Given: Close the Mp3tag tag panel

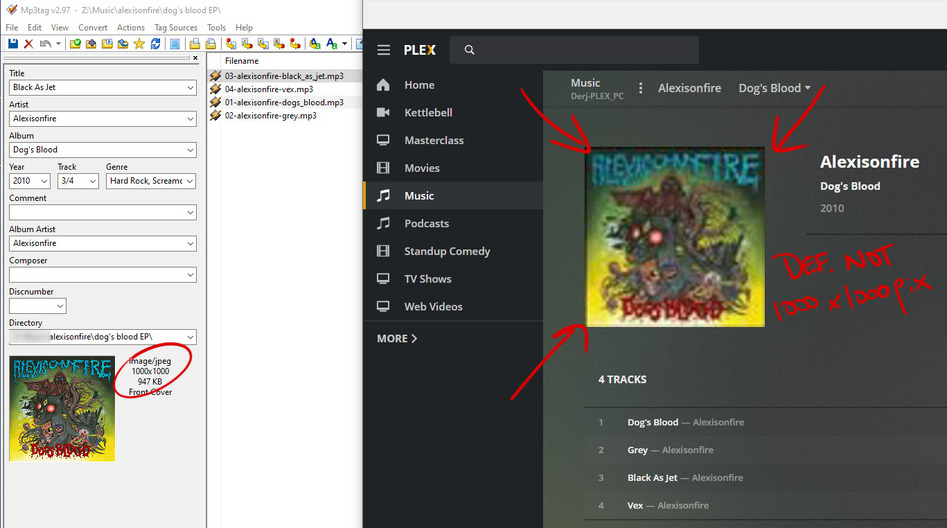Looking at the screenshot, I should [195, 58].
